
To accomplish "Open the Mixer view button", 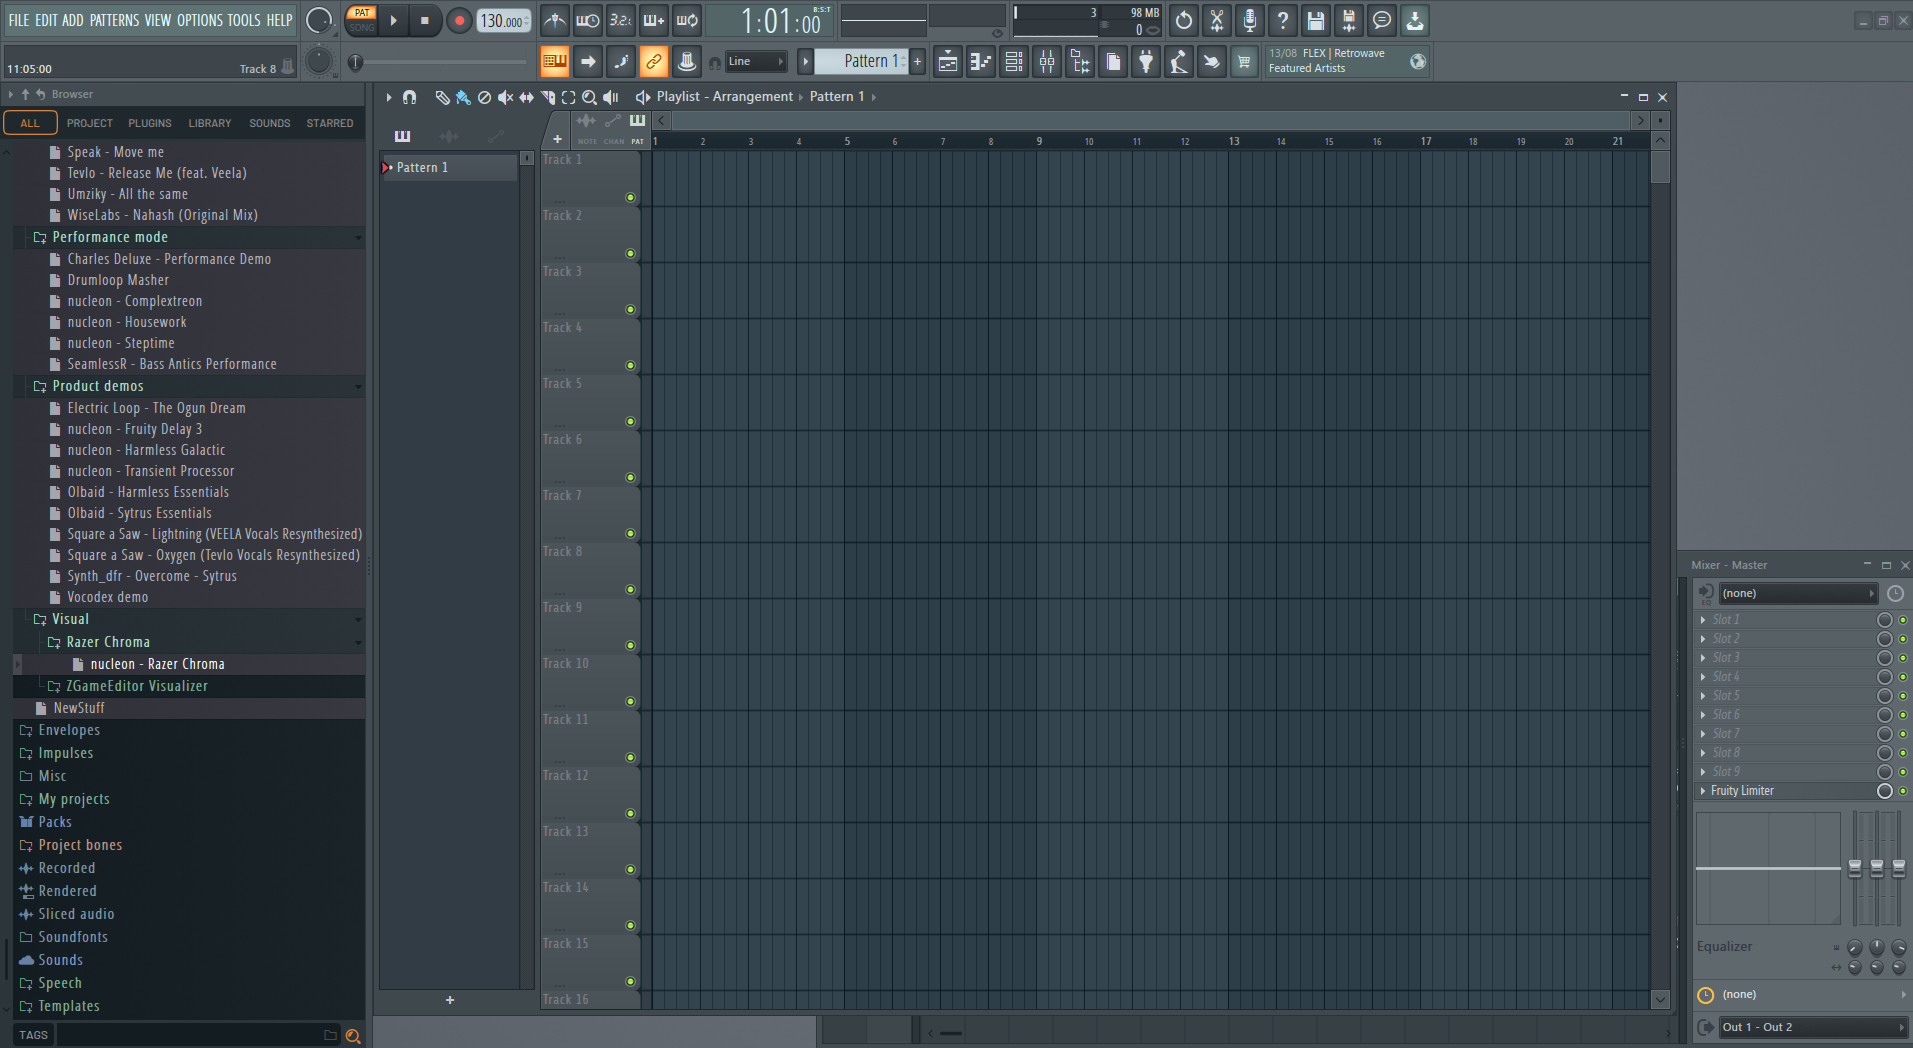I will pyautogui.click(x=1047, y=62).
